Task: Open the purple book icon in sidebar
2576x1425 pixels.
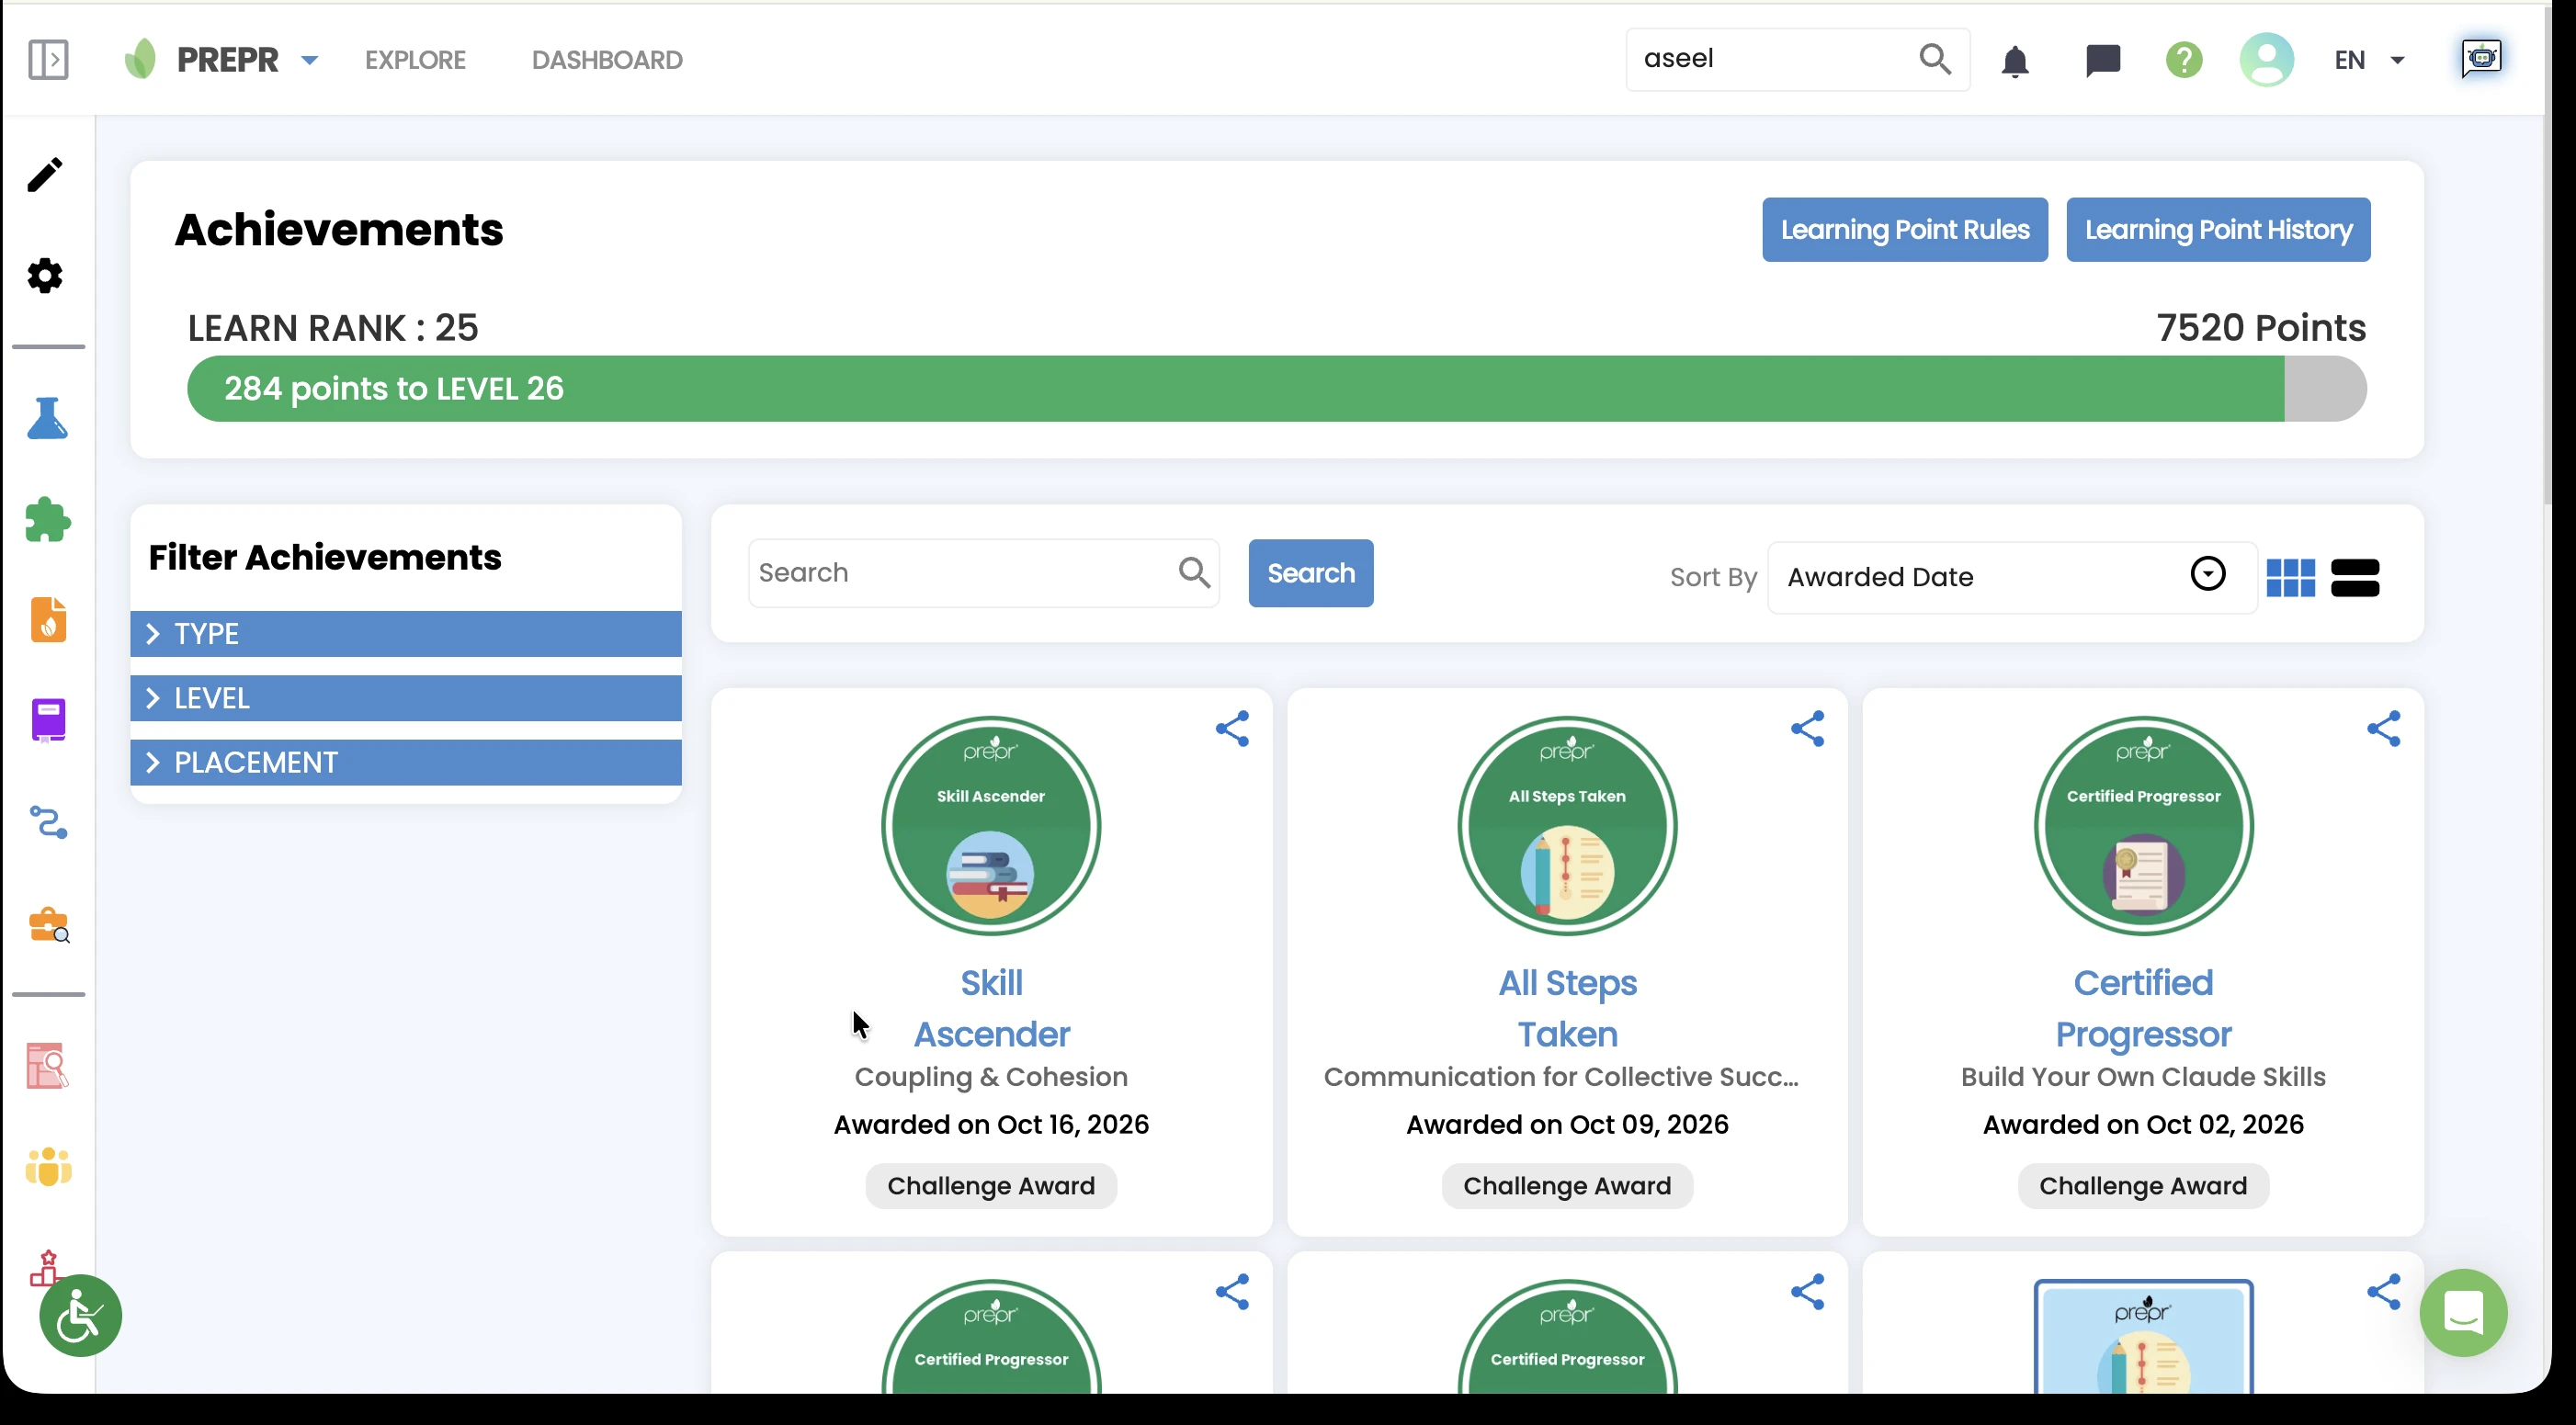Action: (x=48, y=720)
